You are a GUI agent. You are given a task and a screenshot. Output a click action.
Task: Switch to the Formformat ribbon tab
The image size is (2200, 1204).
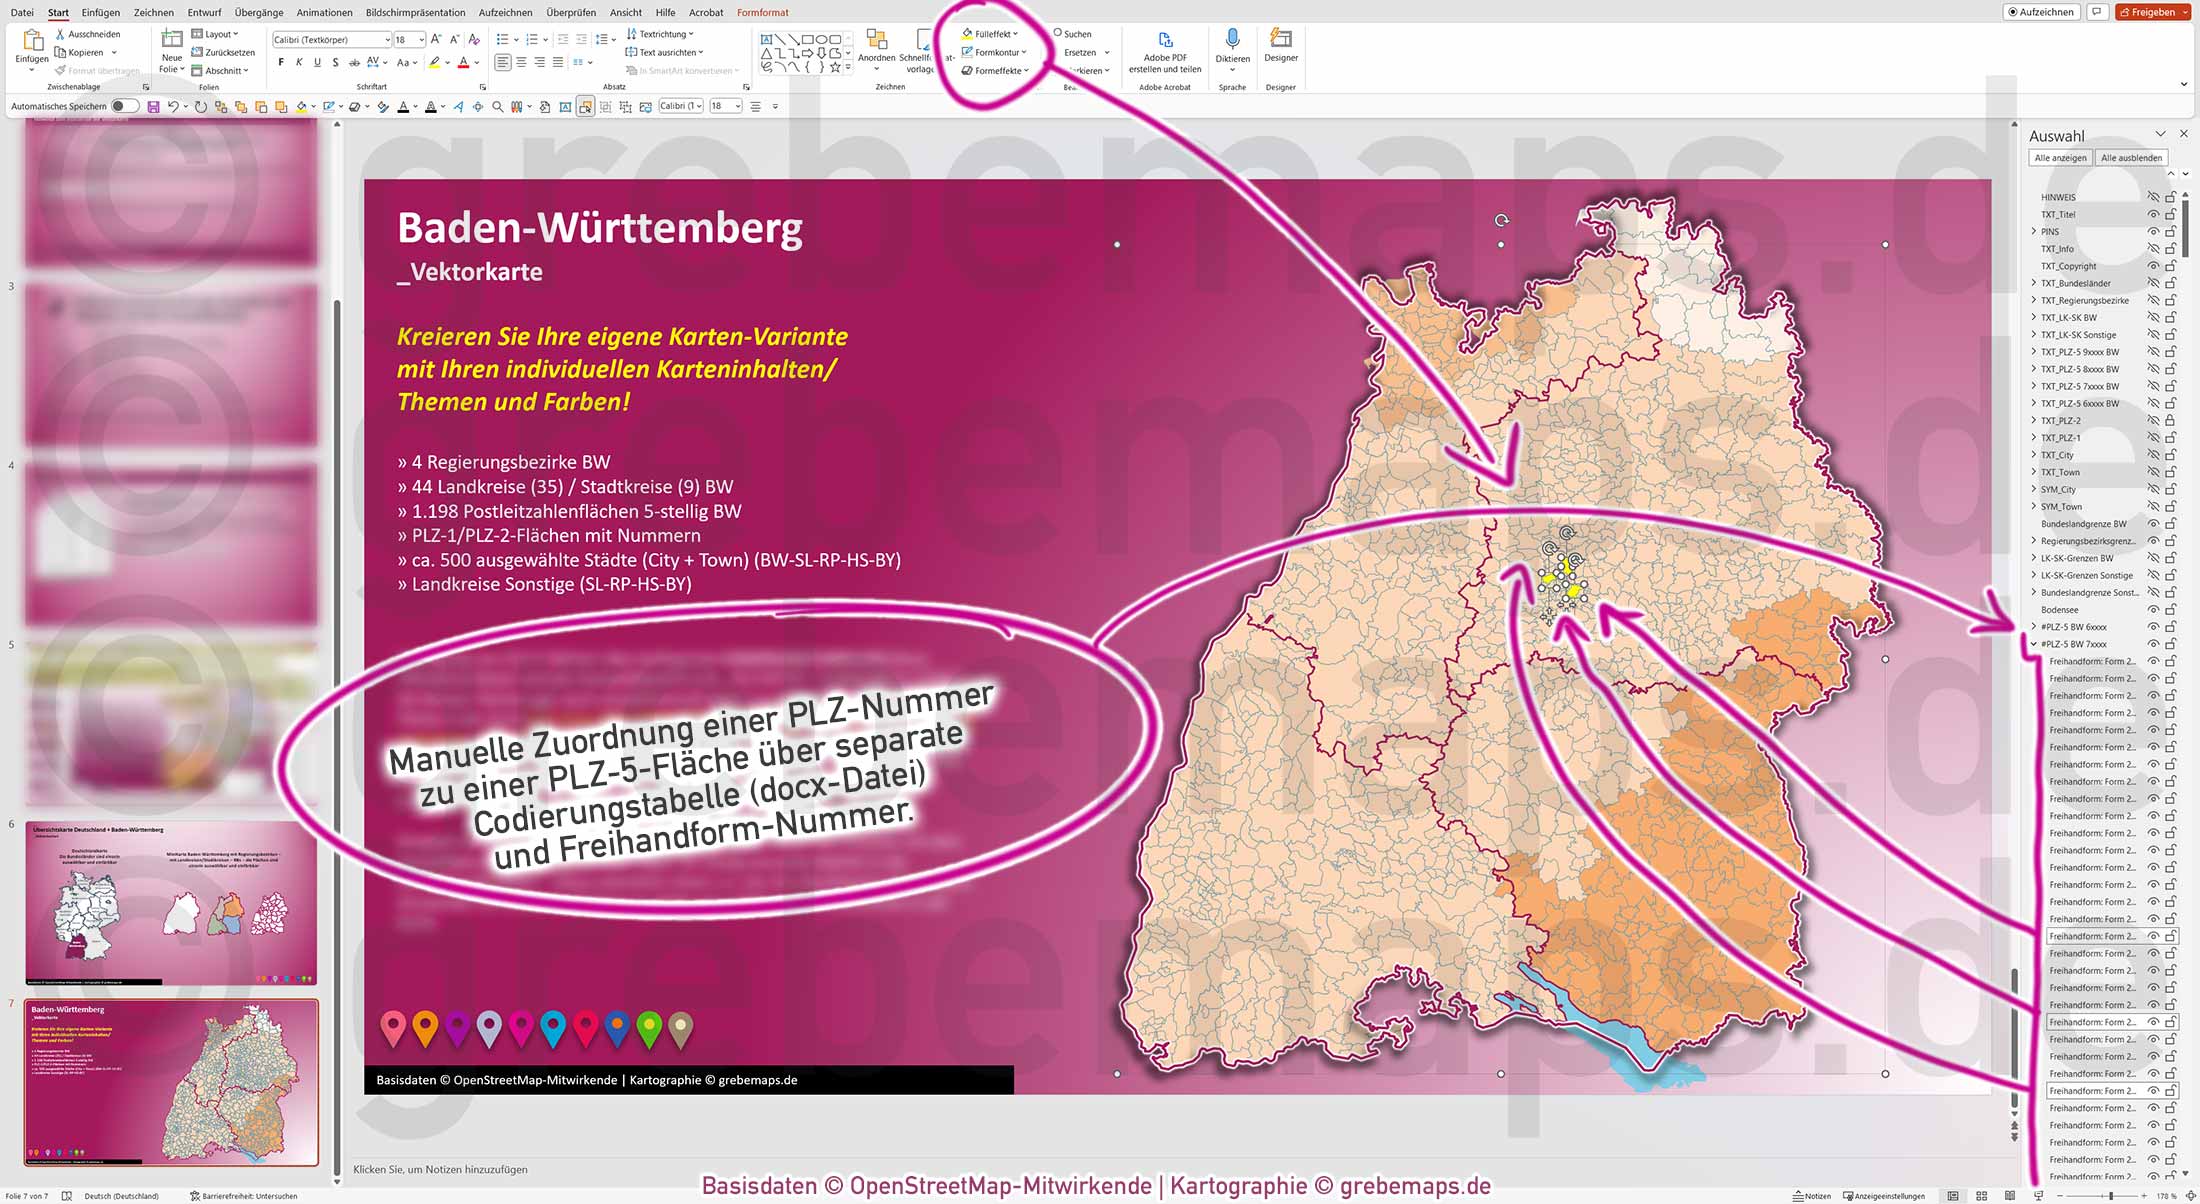pyautogui.click(x=762, y=12)
